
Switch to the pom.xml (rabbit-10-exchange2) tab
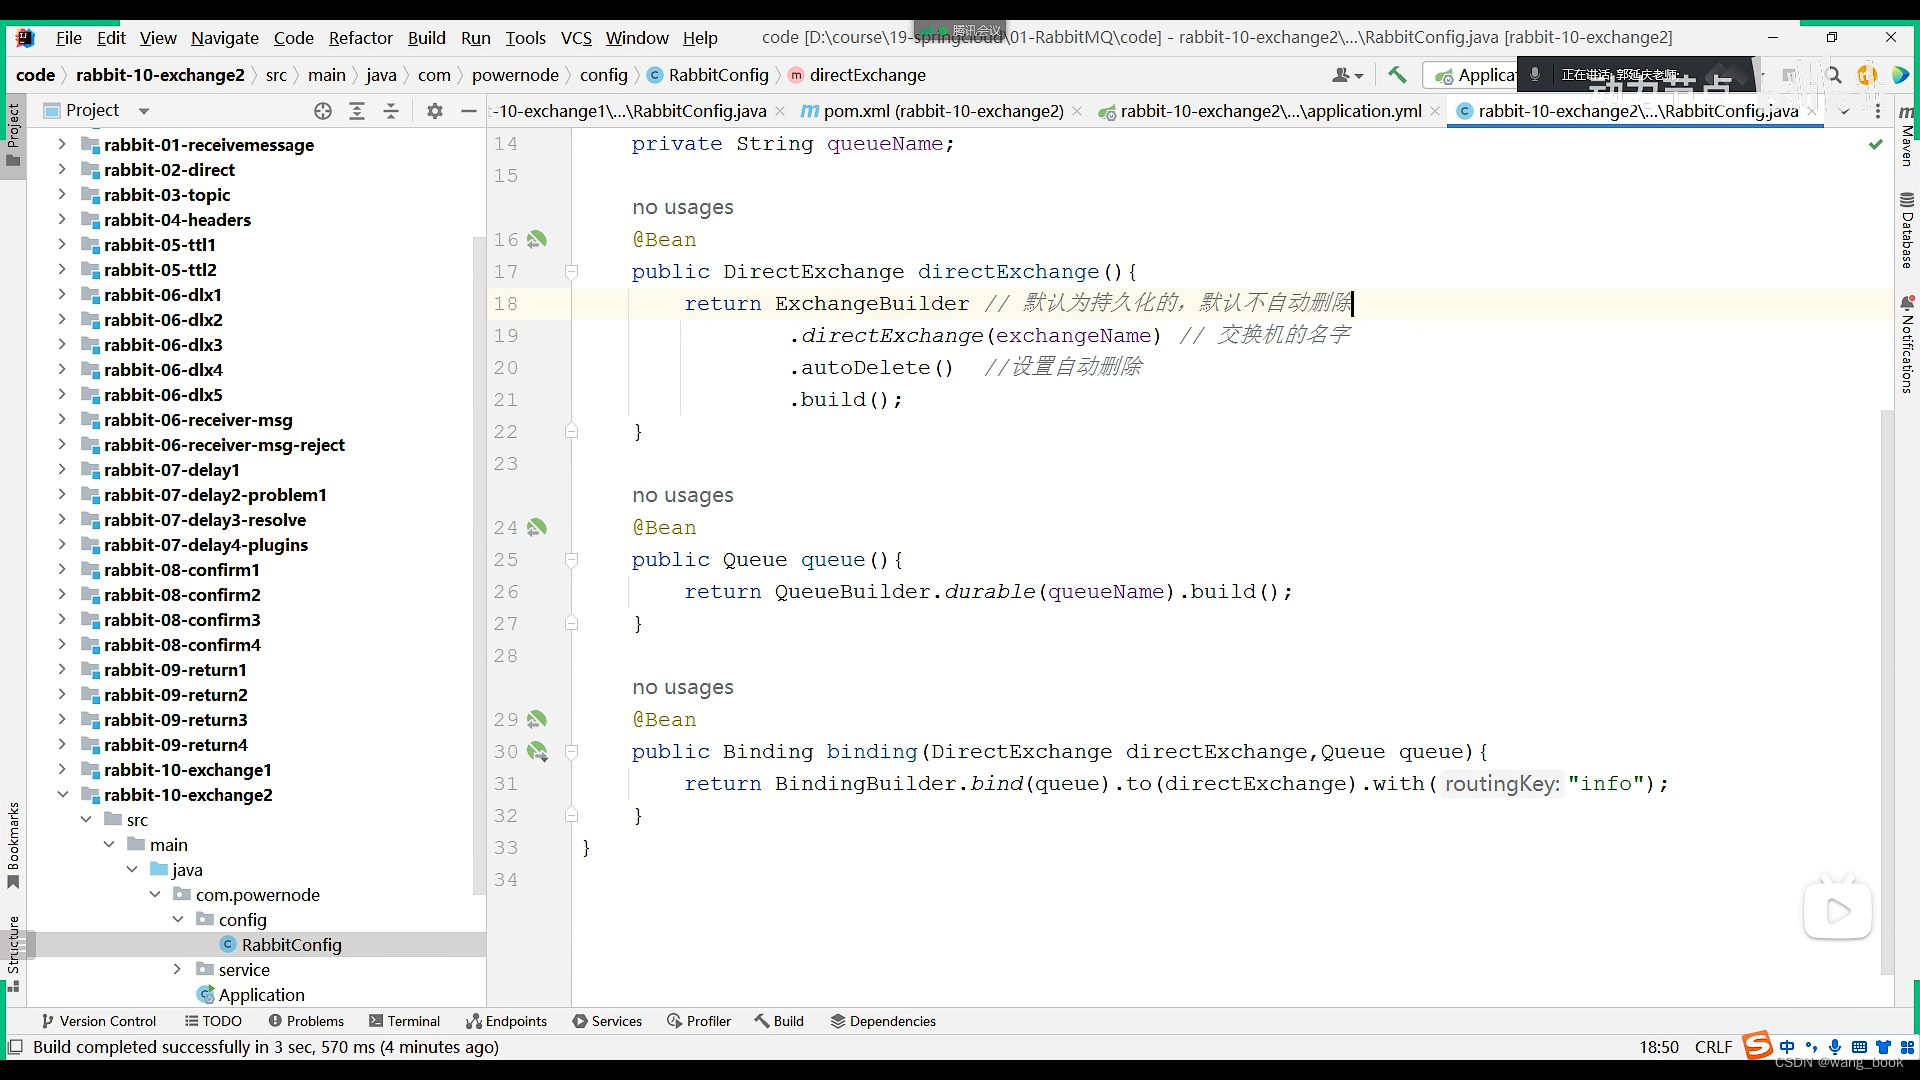(x=942, y=111)
